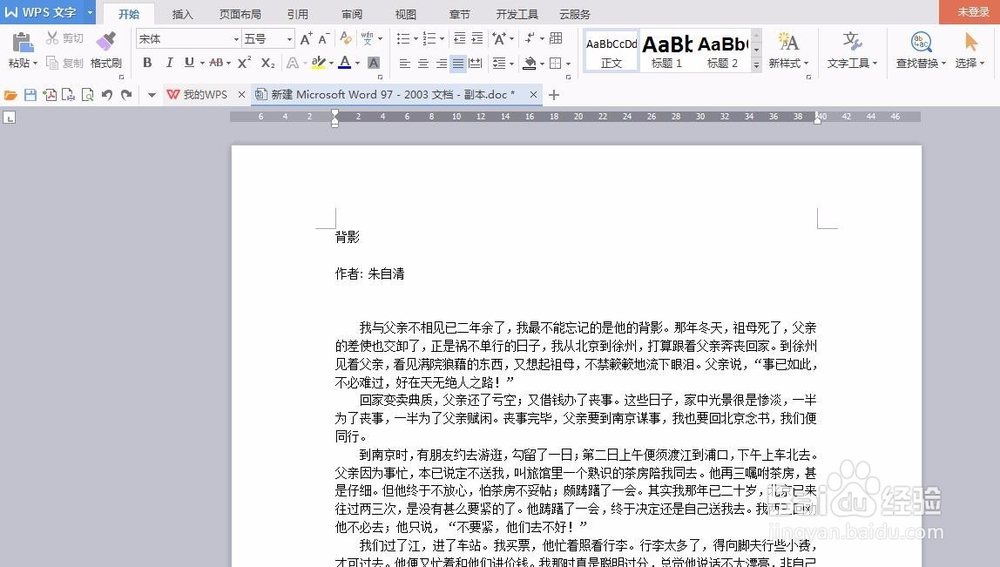The height and width of the screenshot is (567, 1000).
Task: Toggle the bullet list button
Action: point(403,39)
